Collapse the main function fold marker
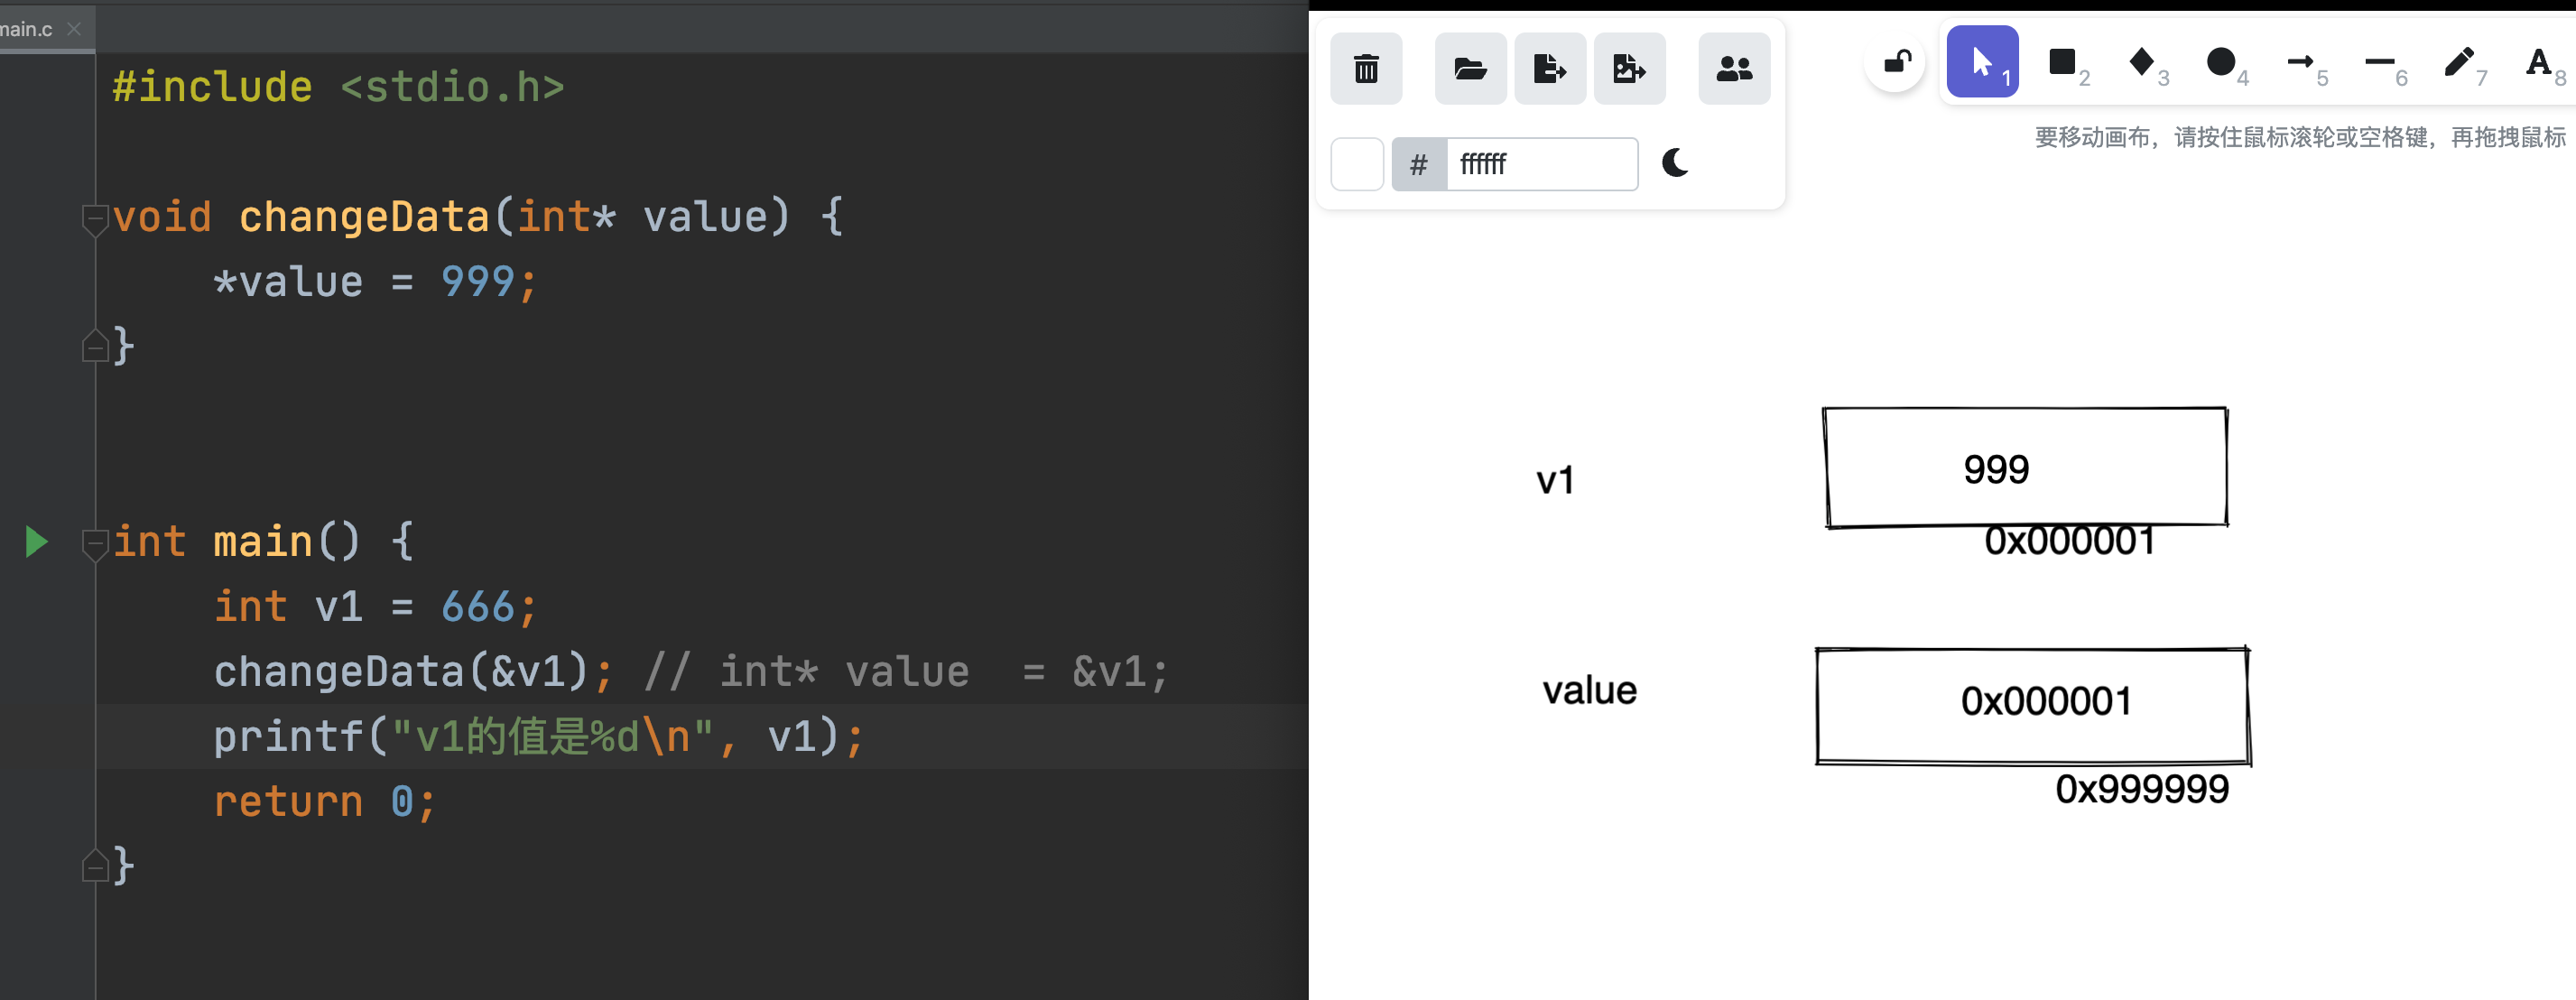This screenshot has height=1000, width=2576. pyautogui.click(x=94, y=542)
